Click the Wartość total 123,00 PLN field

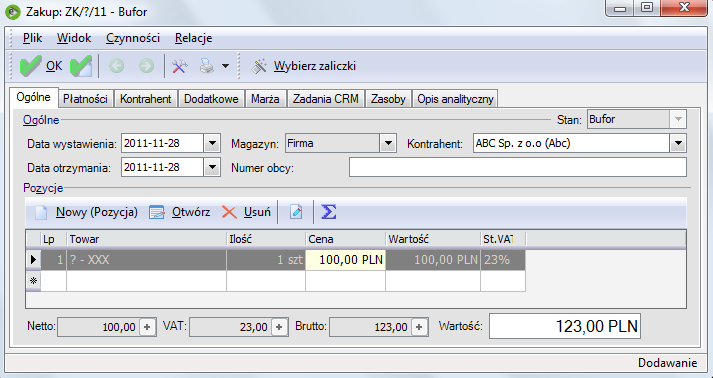point(565,326)
